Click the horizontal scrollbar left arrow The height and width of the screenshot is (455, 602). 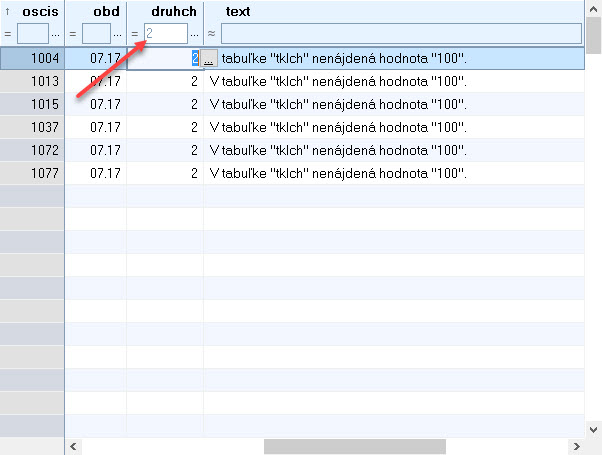(74, 446)
